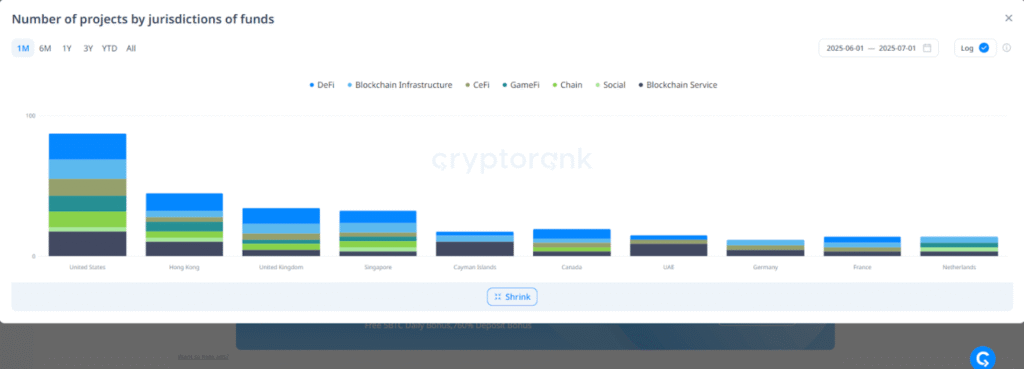The image size is (1024, 369).
Task: Select the 1M time range tab
Action: click(x=23, y=48)
